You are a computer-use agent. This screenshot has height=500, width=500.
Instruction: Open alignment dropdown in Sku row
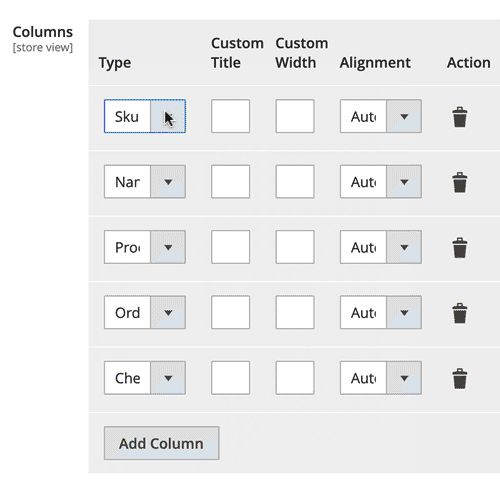coord(381,116)
